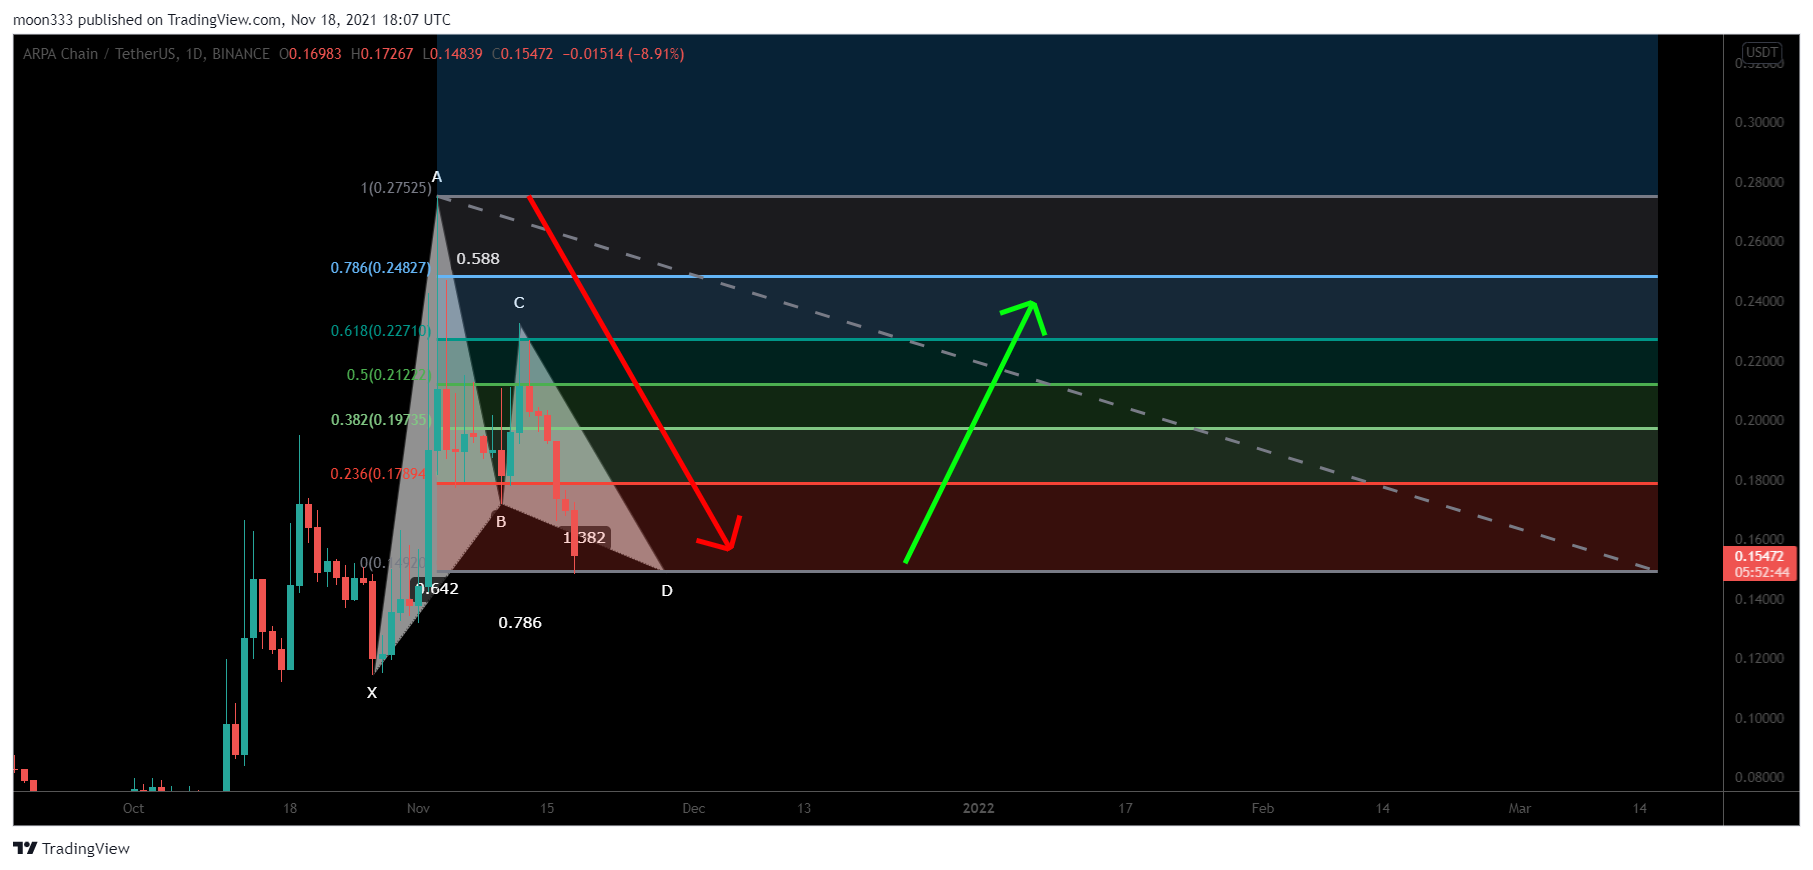The width and height of the screenshot is (1813, 870).
Task: Click the Dec label on time axis
Action: [694, 808]
